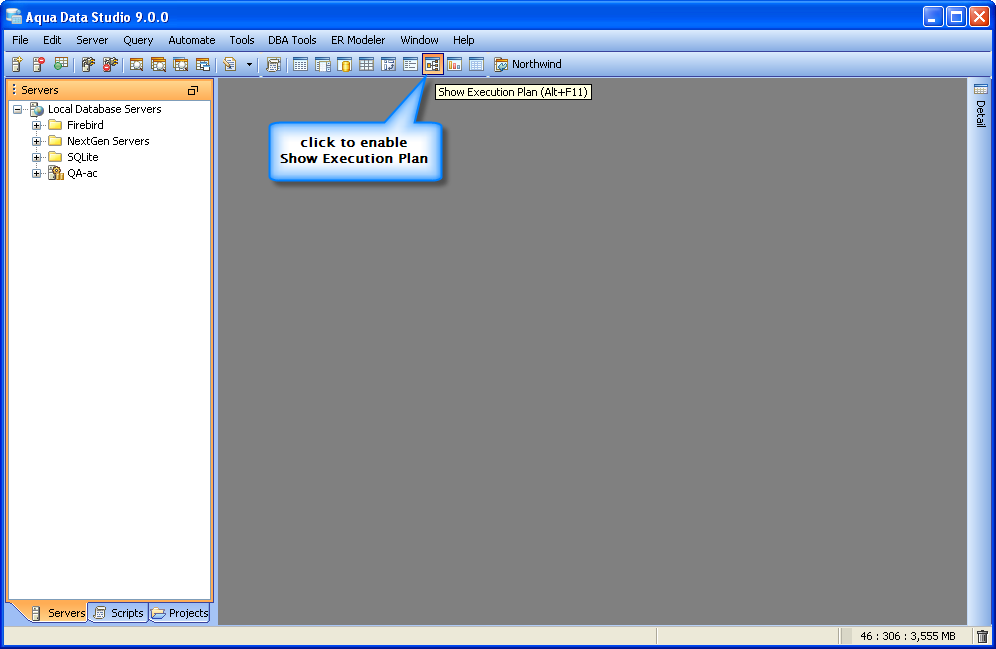Click the Northwind database label
Screen dimensions: 996x649
[537, 64]
